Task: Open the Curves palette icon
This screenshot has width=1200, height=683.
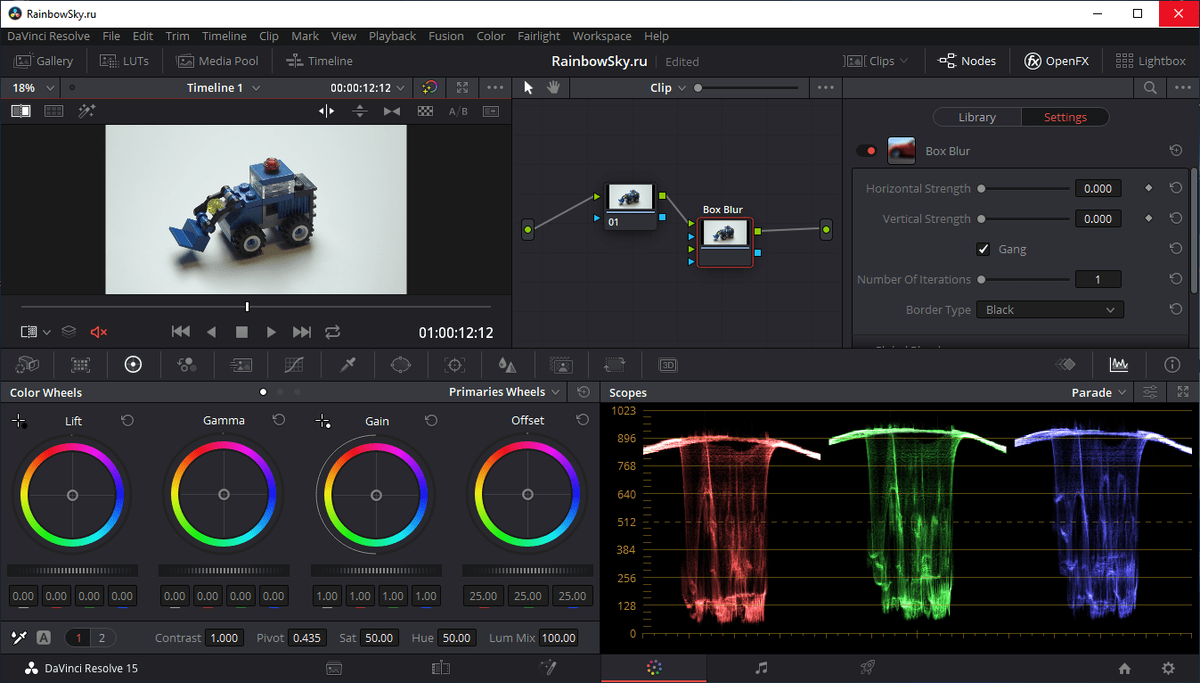Action: click(294, 365)
